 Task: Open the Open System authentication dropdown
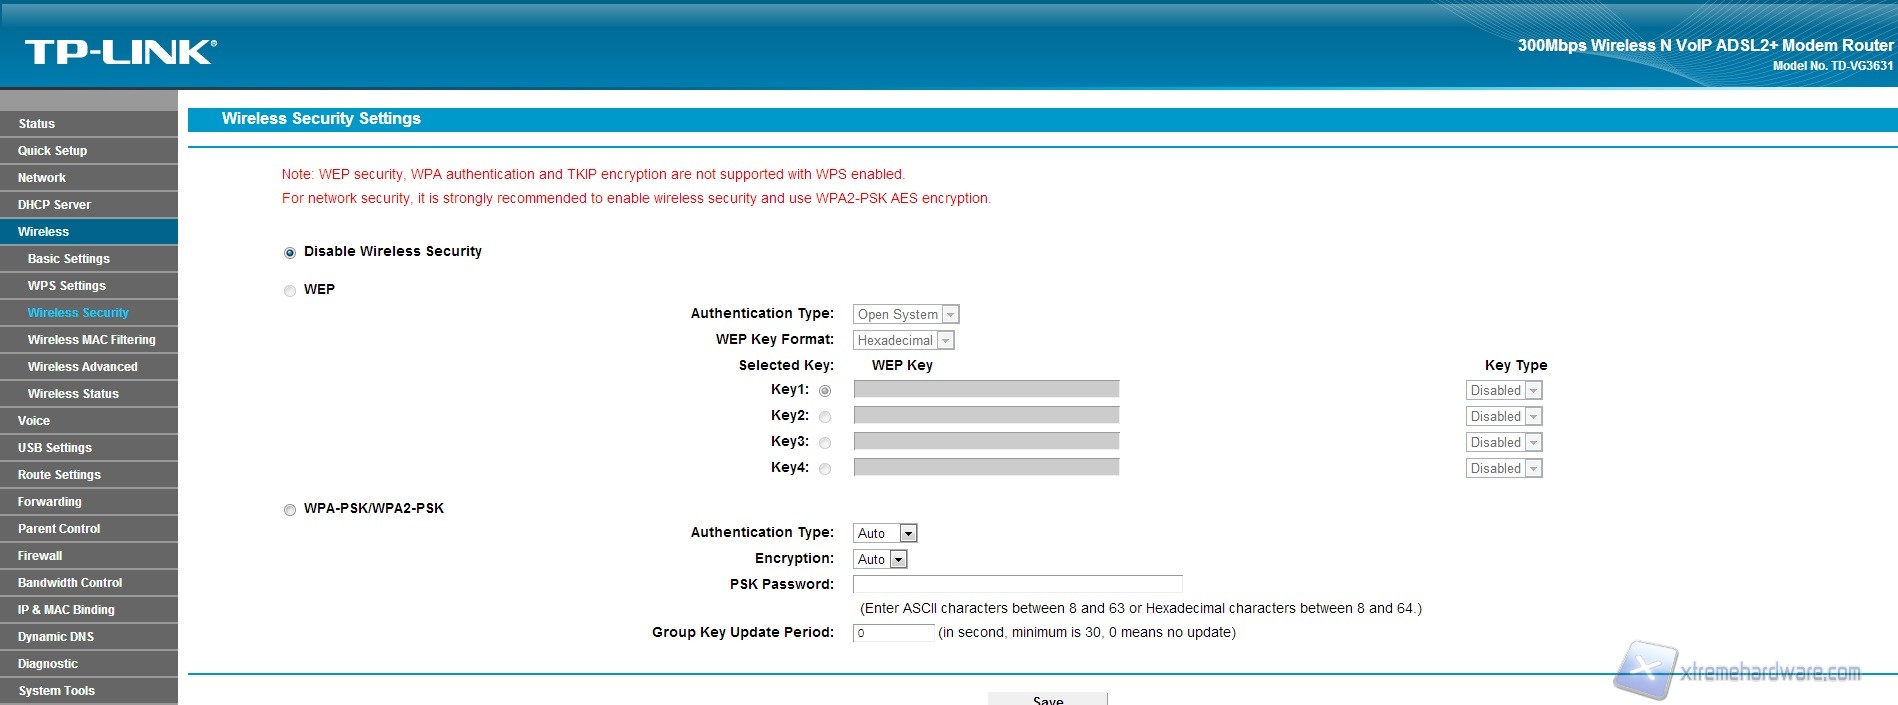click(906, 315)
